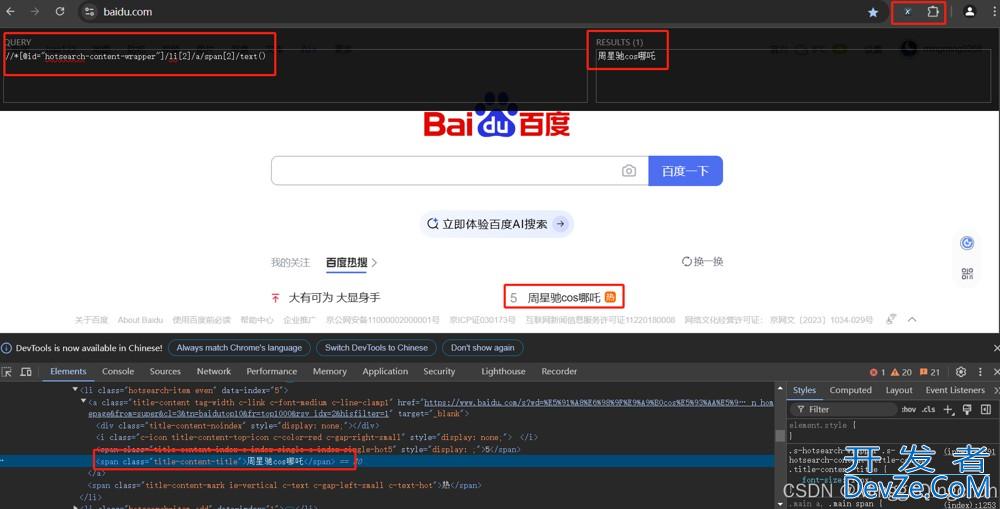Open the QR code icon on right
Viewport: 1000px width, 509px height.
coord(967,274)
